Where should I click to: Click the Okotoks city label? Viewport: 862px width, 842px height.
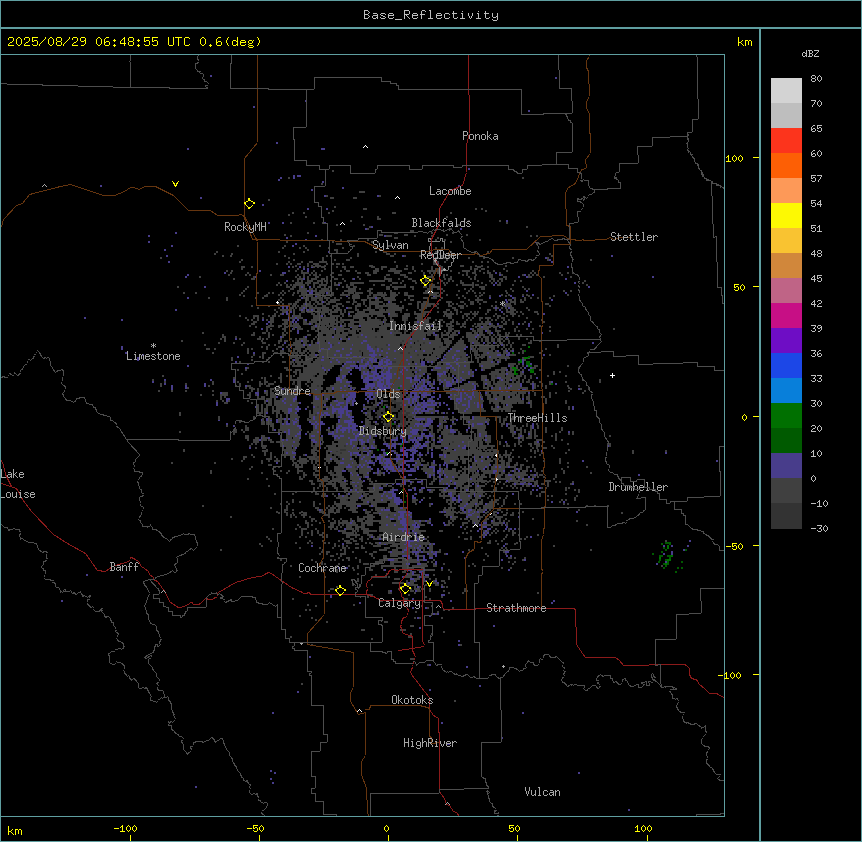click(412, 700)
